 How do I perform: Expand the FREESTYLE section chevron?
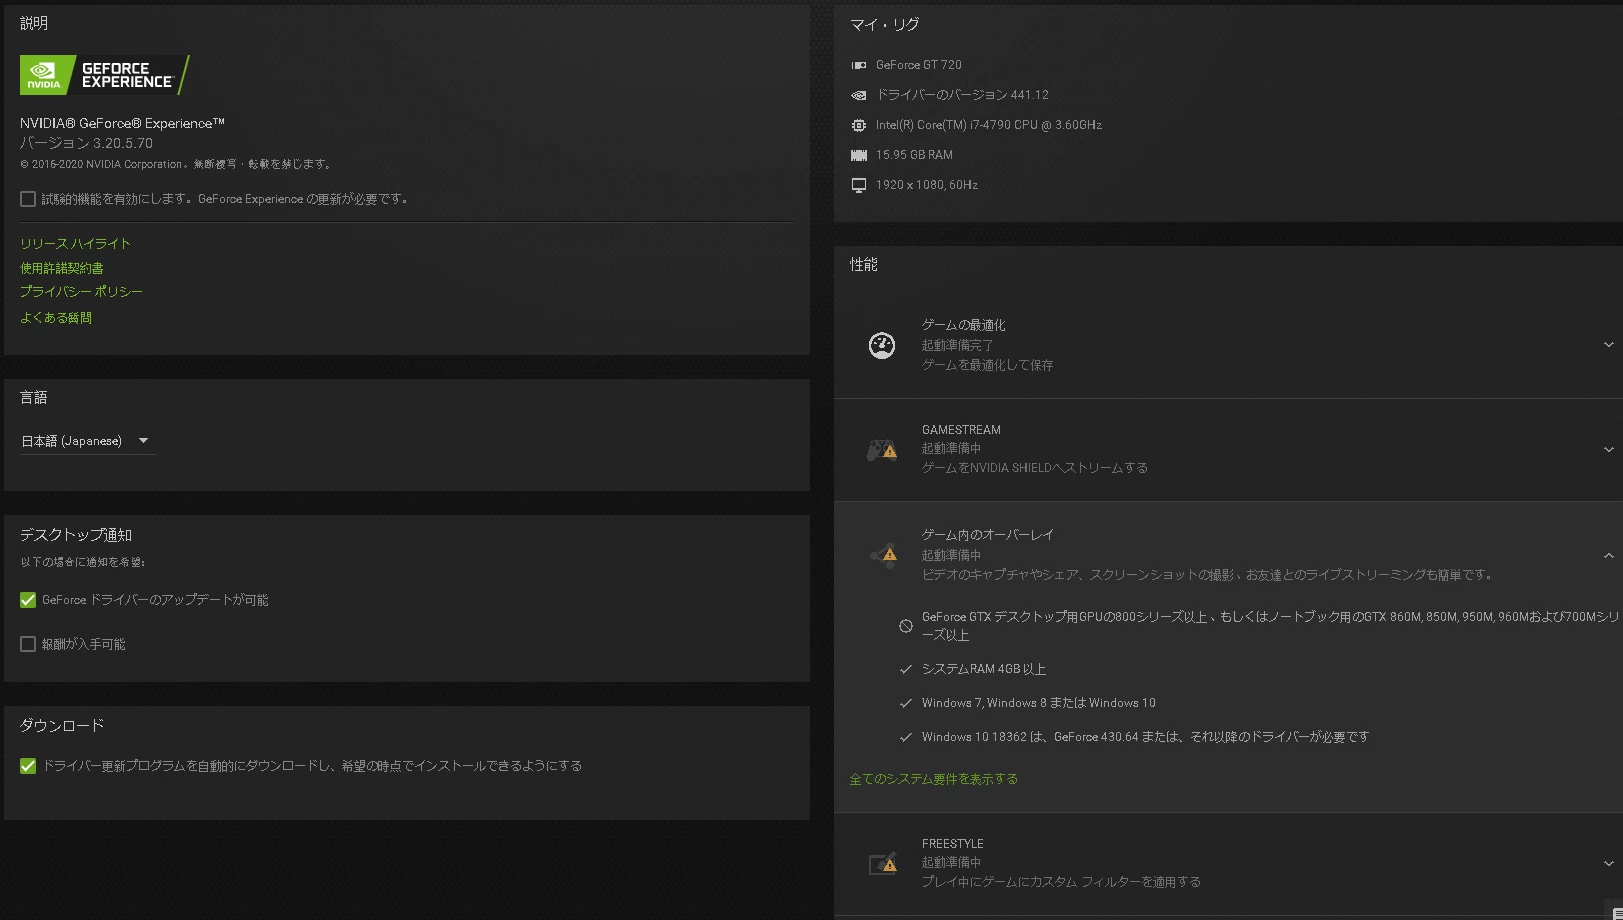tap(1608, 863)
